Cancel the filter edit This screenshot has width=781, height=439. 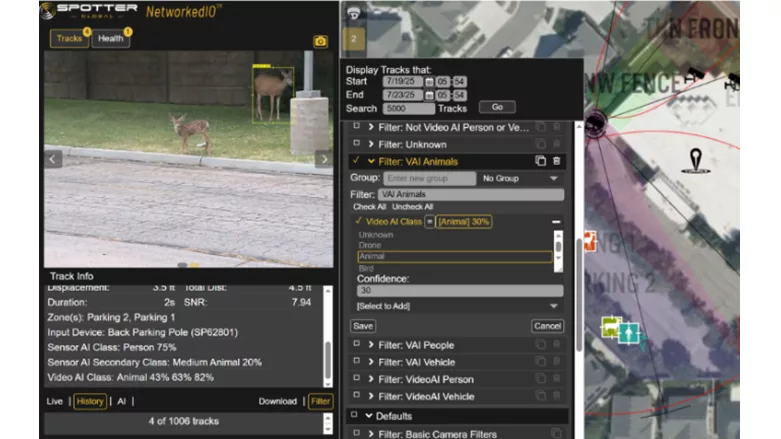547,326
